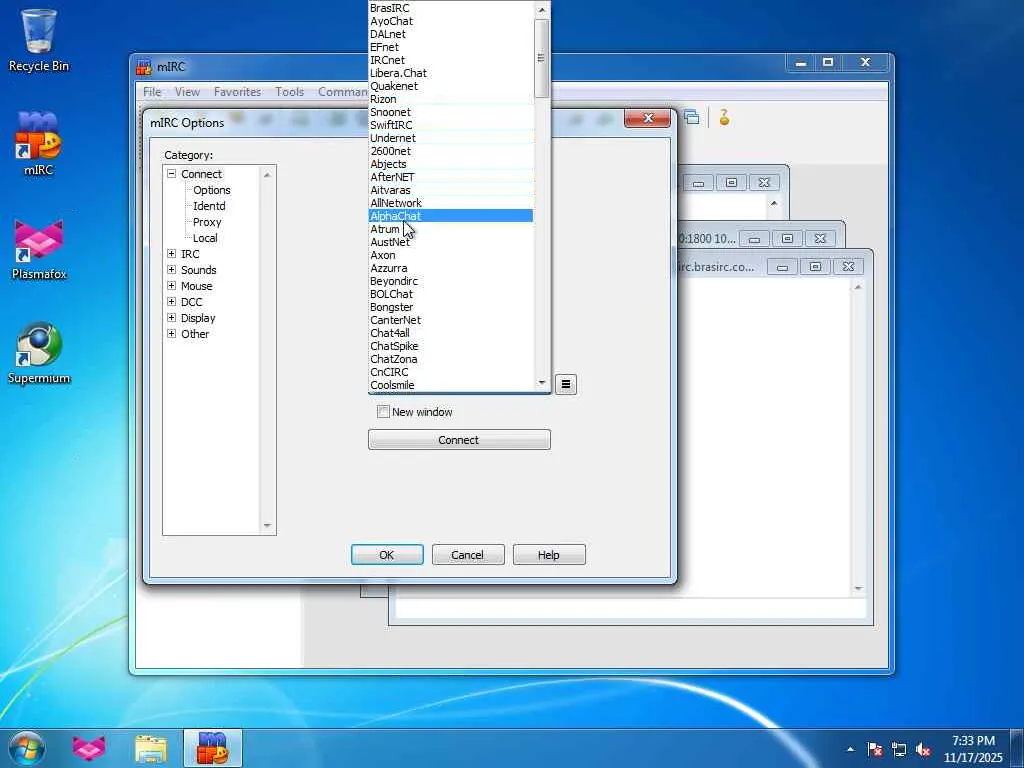
Task: Maximize the brasirc child window
Action: click(815, 266)
